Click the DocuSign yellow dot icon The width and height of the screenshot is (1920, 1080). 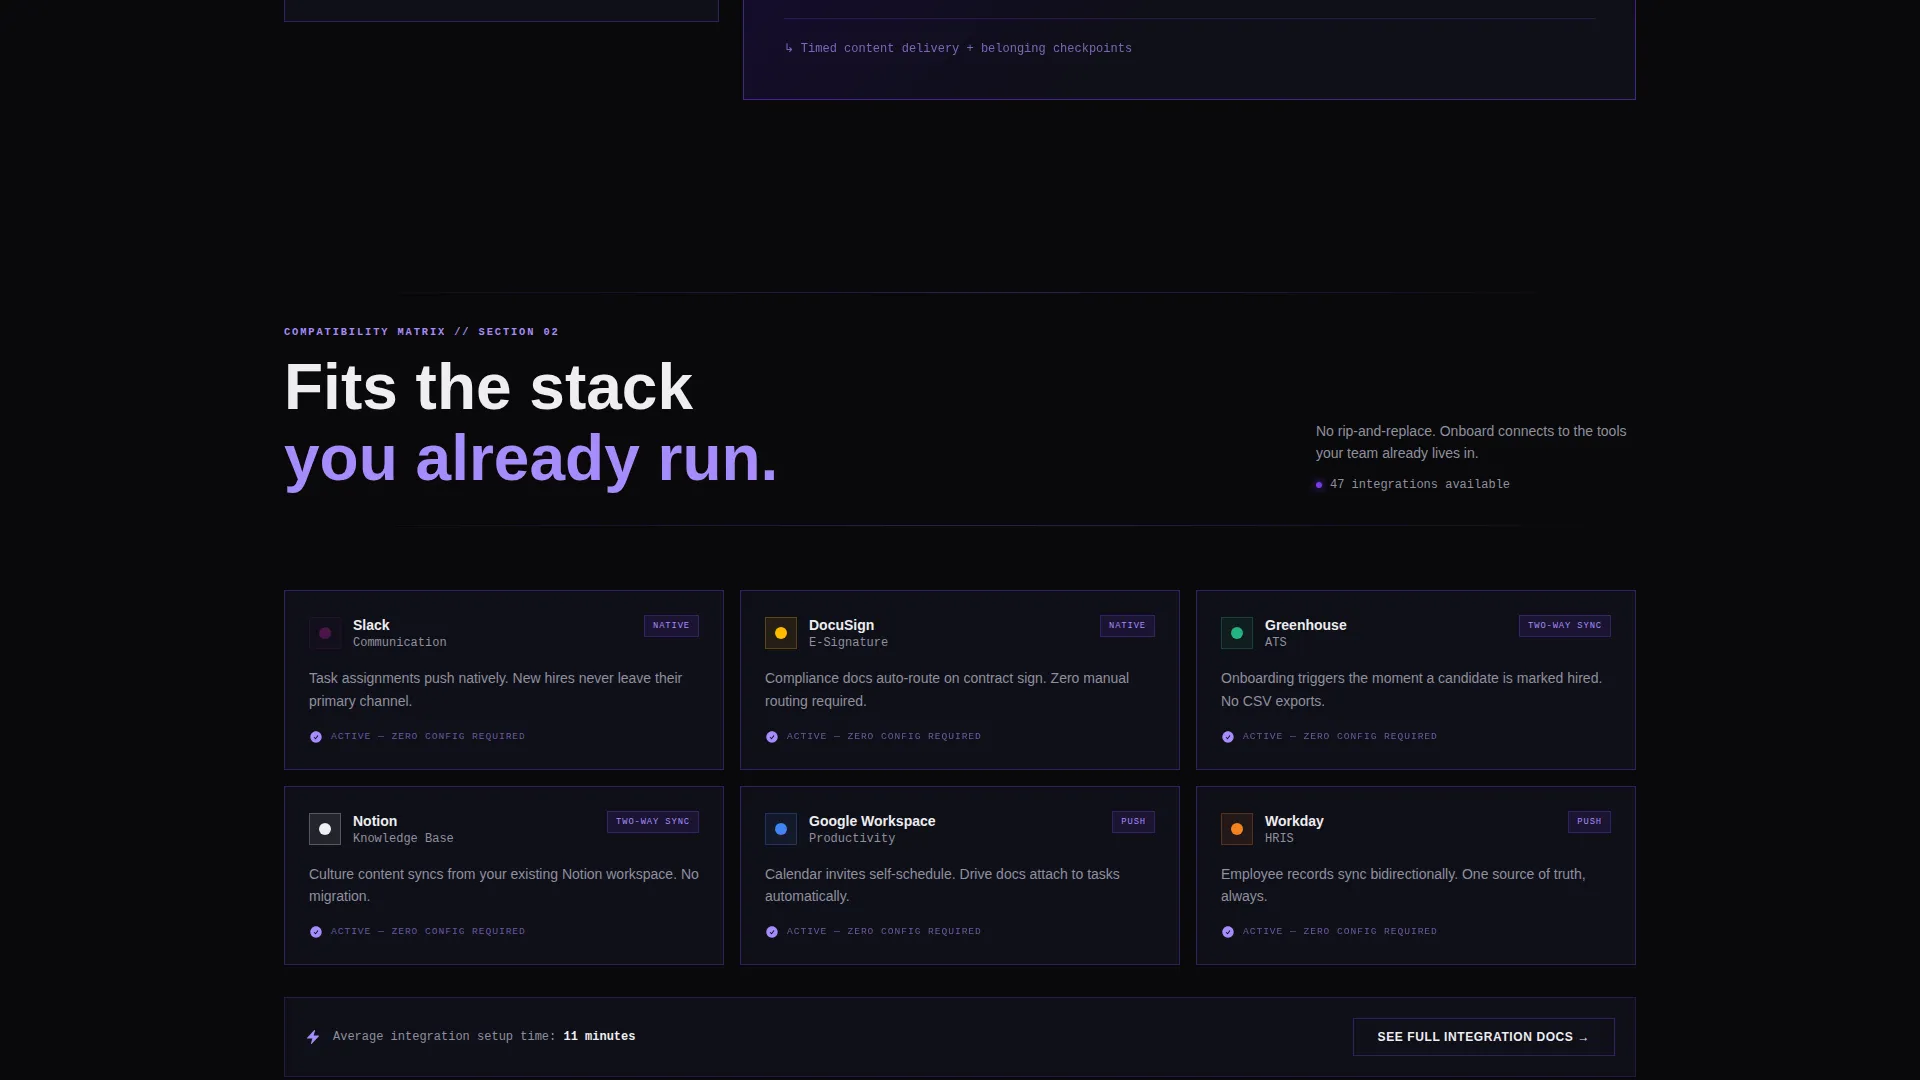781,633
